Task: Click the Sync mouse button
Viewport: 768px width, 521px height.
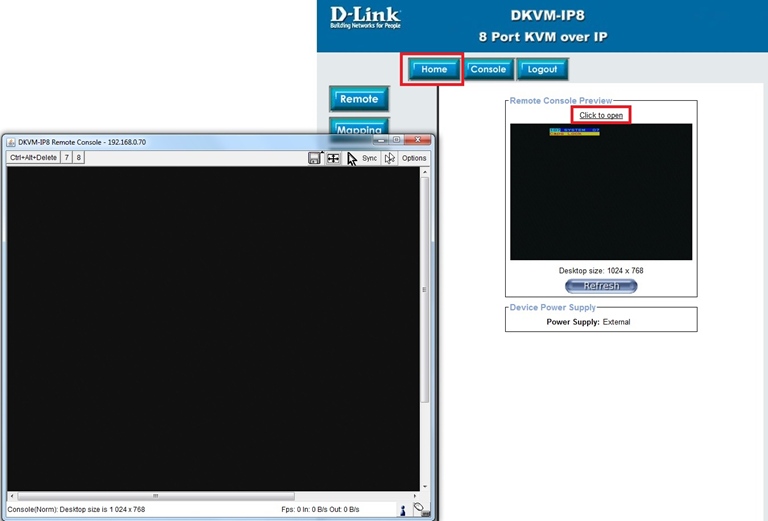Action: pos(369,158)
